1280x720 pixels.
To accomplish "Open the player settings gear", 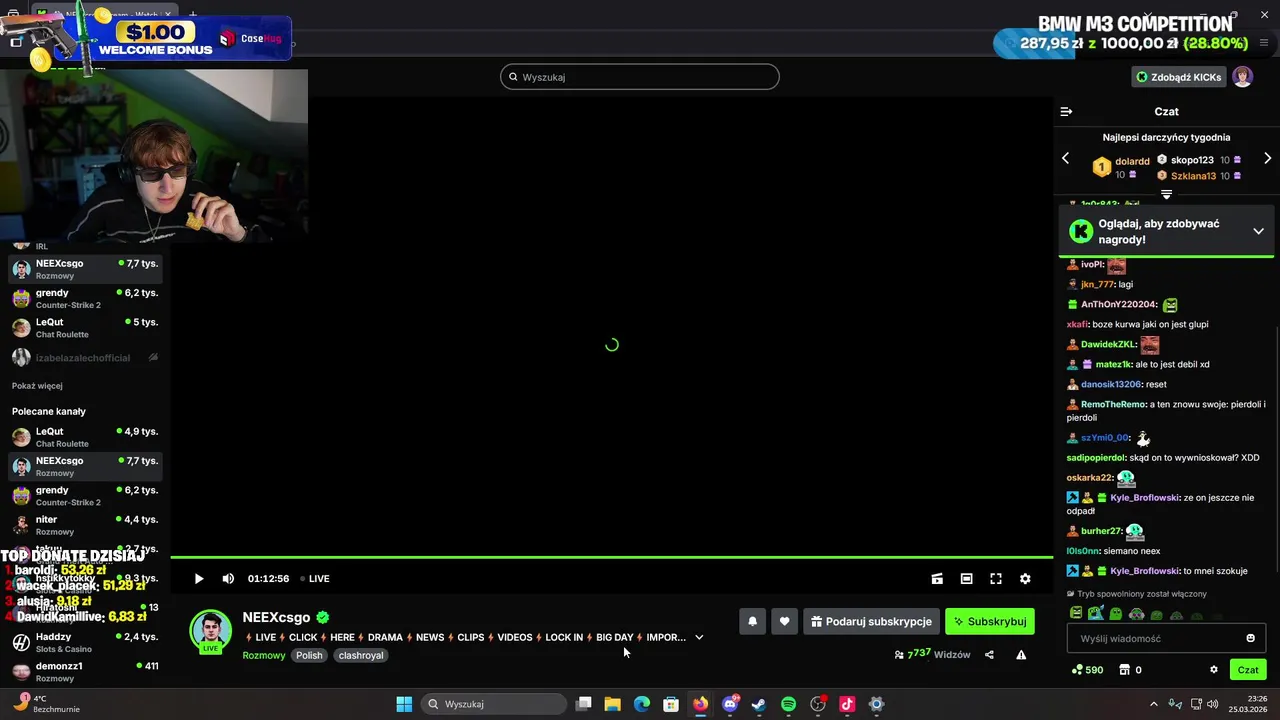I will click(x=1025, y=578).
